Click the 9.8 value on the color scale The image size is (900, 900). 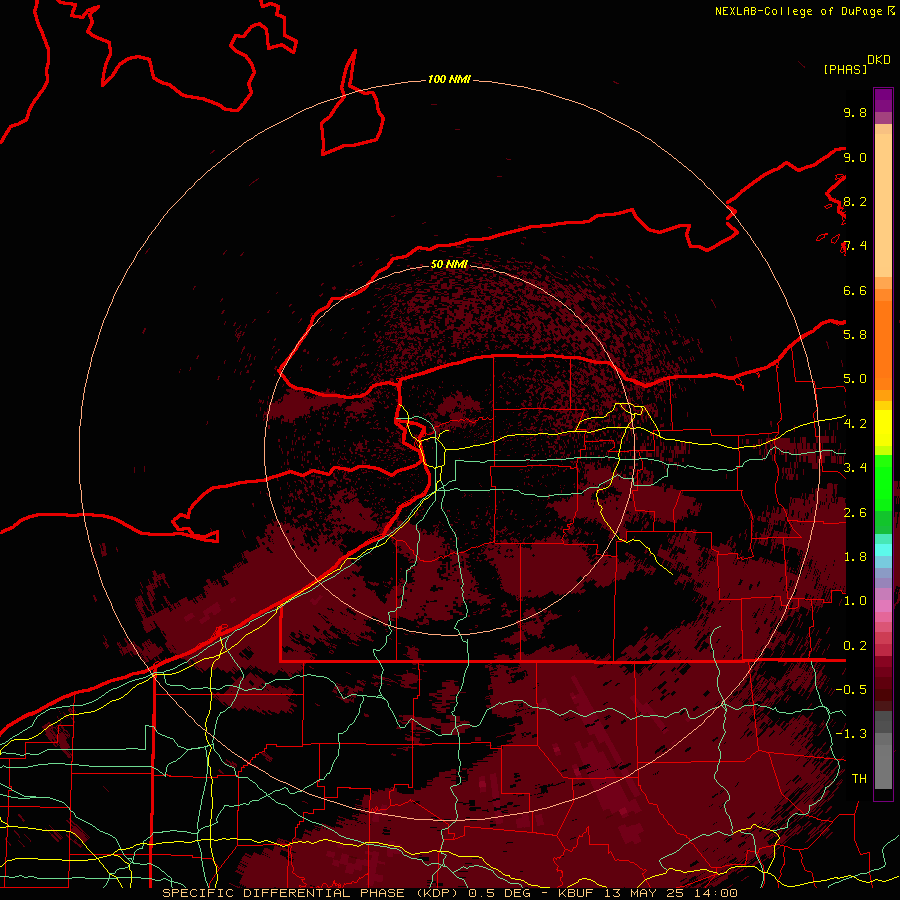[x=855, y=112]
